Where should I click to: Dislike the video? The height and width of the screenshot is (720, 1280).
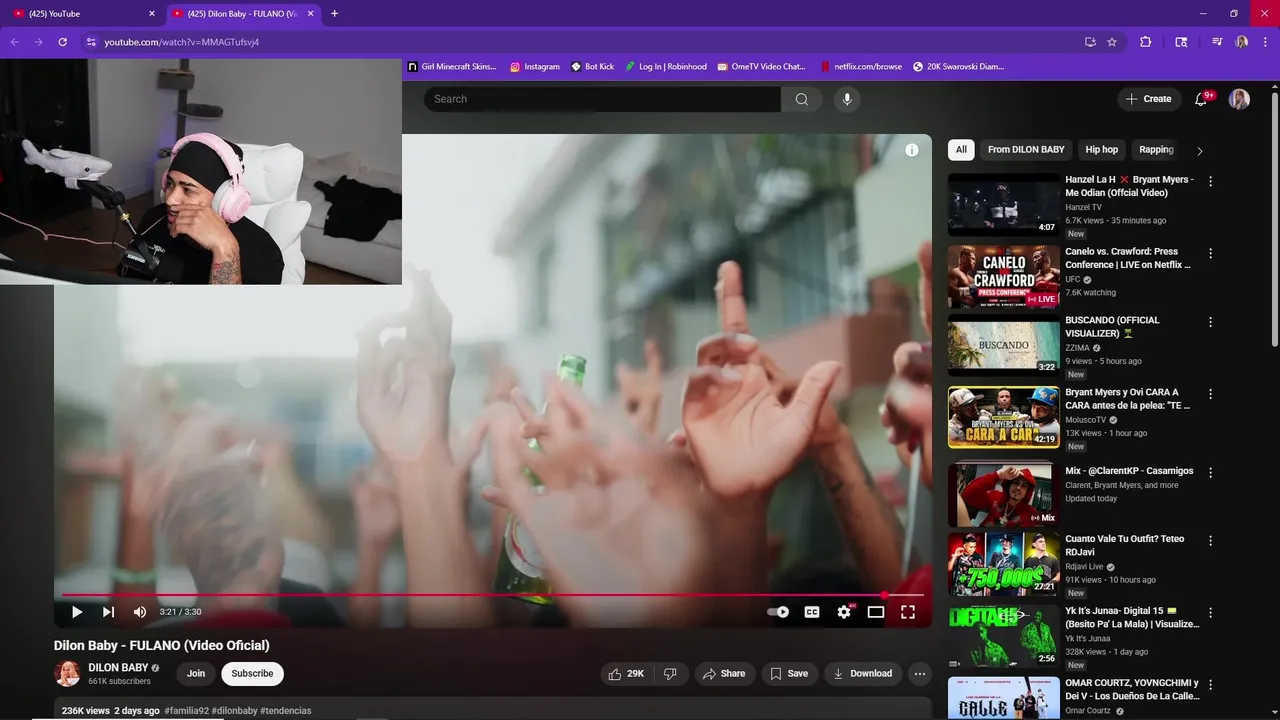670,674
